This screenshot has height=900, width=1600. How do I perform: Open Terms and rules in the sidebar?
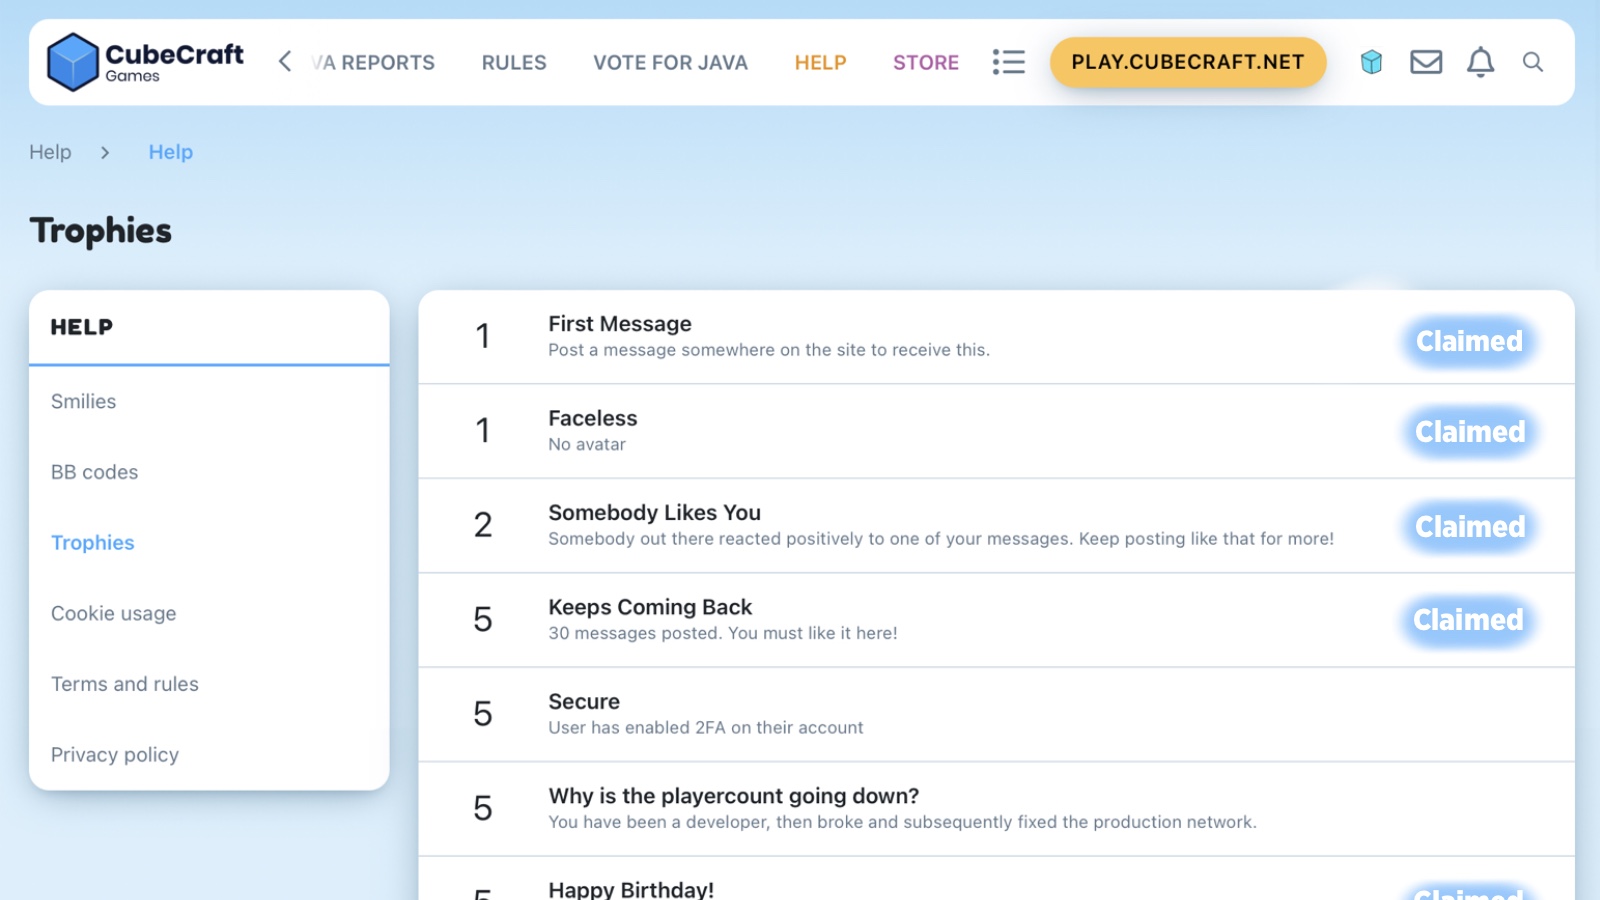tap(124, 684)
